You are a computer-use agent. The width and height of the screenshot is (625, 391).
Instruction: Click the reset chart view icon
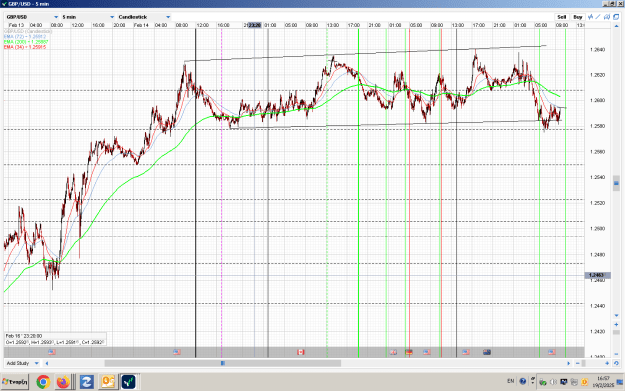click(x=616, y=363)
